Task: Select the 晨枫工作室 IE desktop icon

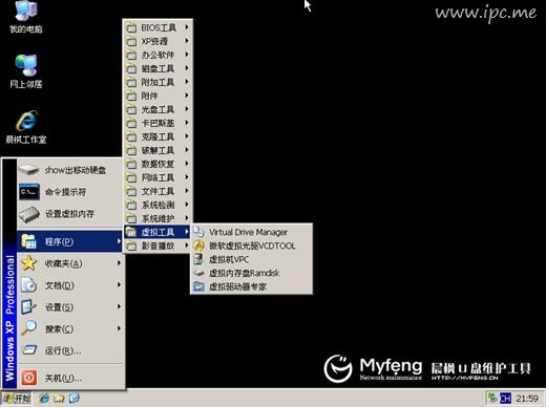Action: [x=26, y=127]
